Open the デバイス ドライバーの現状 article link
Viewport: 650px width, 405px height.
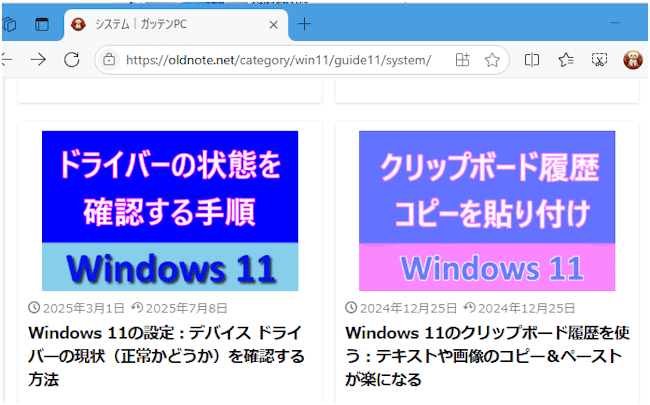pos(166,356)
